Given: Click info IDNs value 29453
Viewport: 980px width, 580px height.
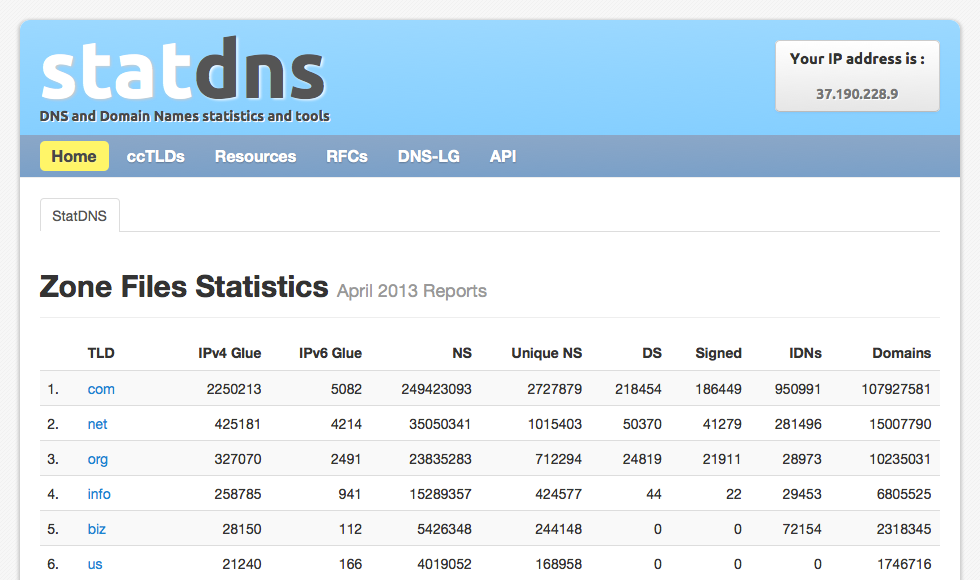Looking at the screenshot, I should 802,494.
